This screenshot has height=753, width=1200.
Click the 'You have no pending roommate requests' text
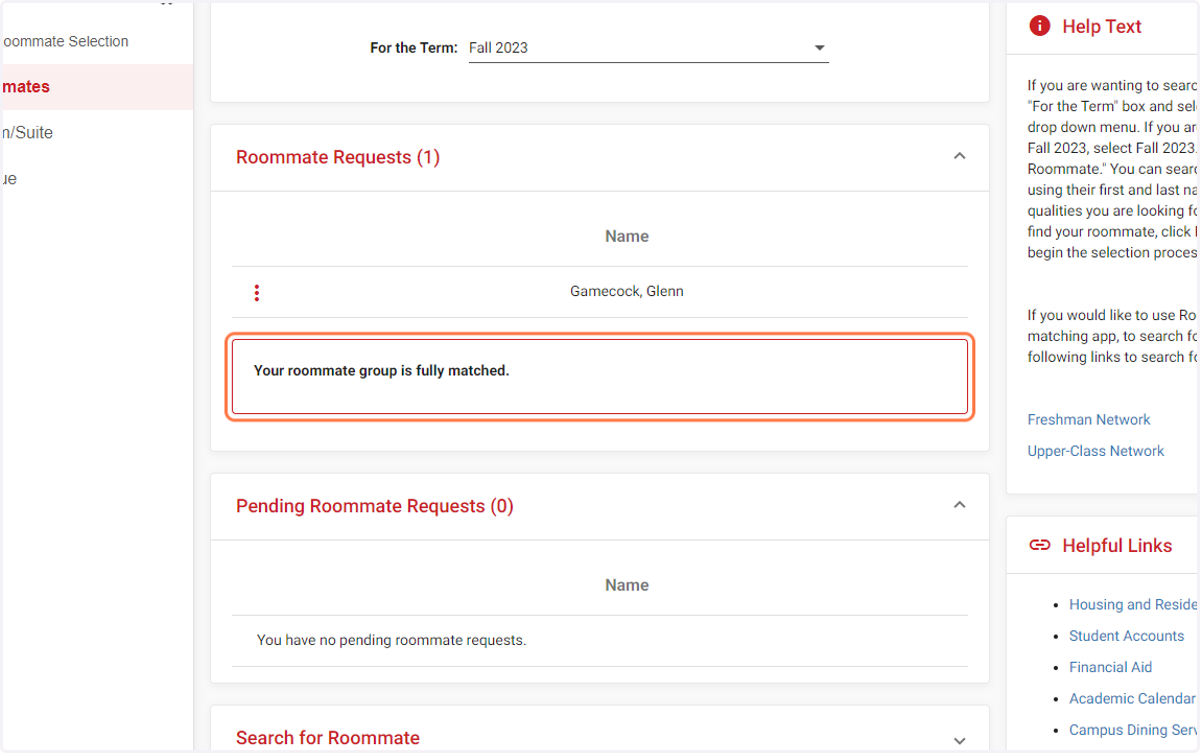391,640
